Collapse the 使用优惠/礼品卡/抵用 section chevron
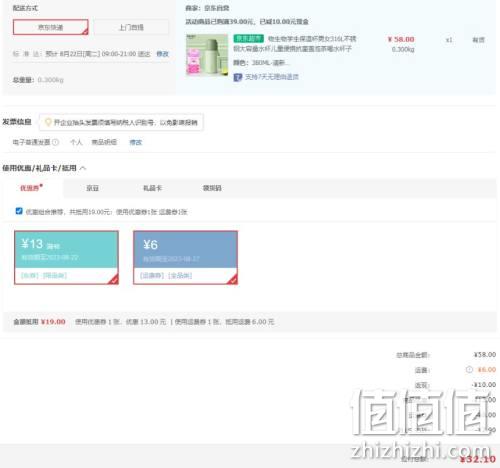 tap(83, 168)
